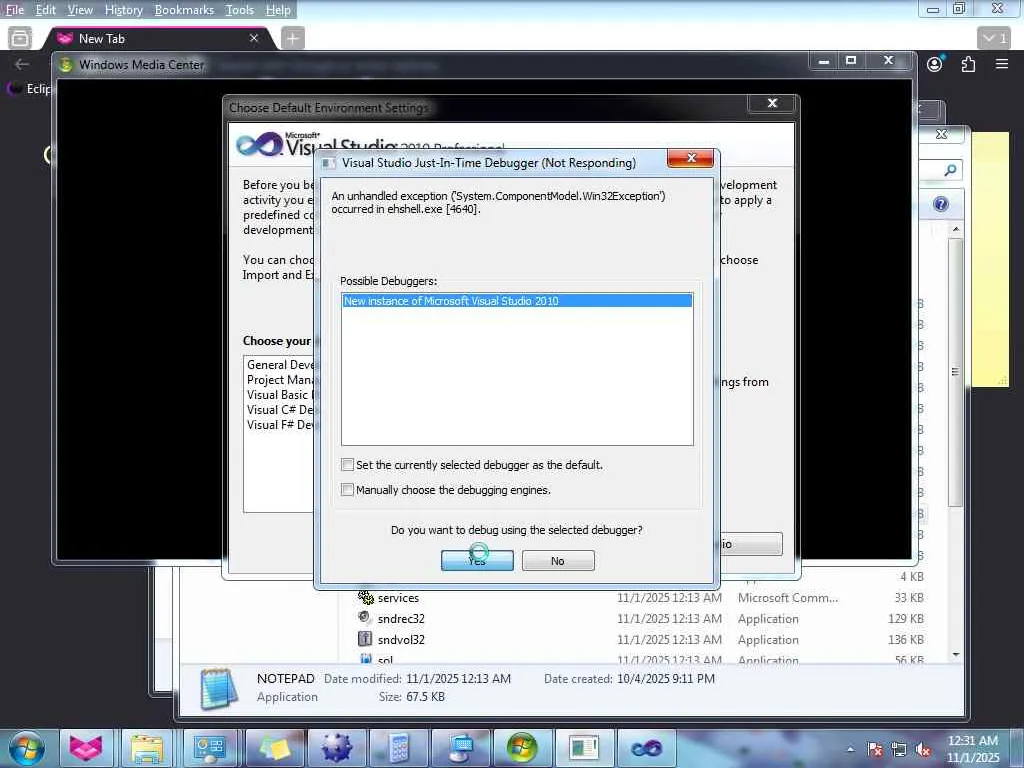
Task: Open the View menu
Action: tap(80, 10)
